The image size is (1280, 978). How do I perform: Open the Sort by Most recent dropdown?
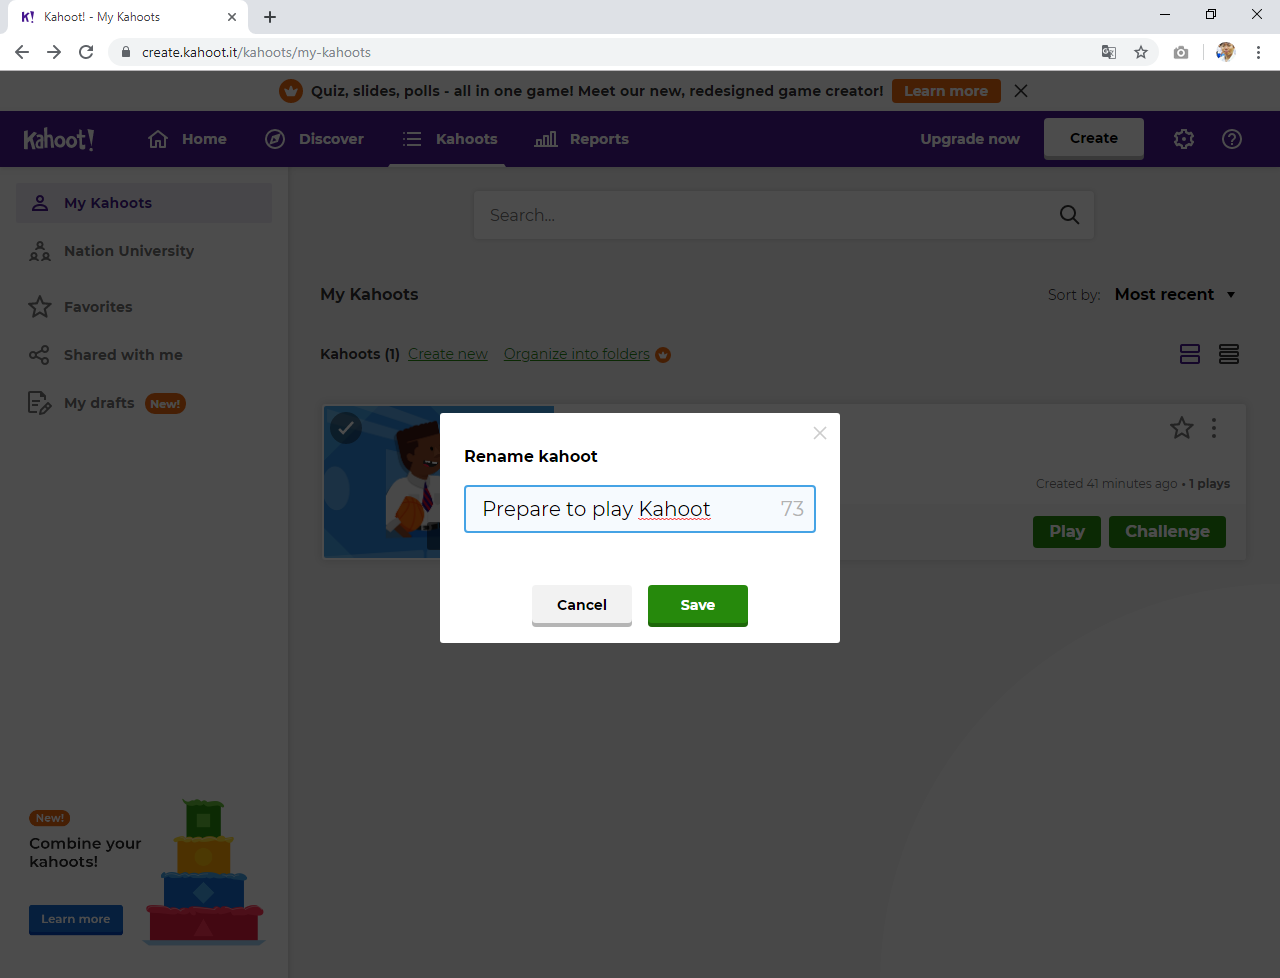coord(1175,294)
